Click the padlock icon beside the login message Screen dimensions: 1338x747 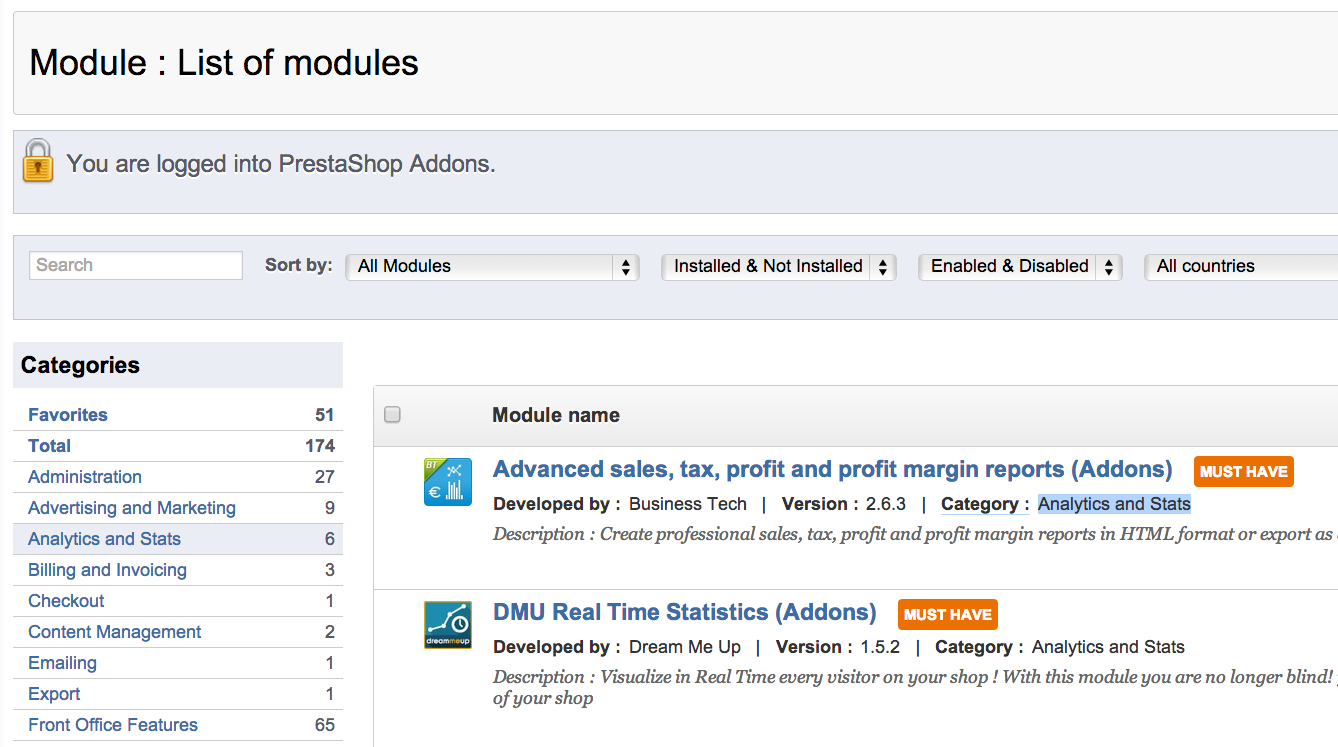click(38, 161)
